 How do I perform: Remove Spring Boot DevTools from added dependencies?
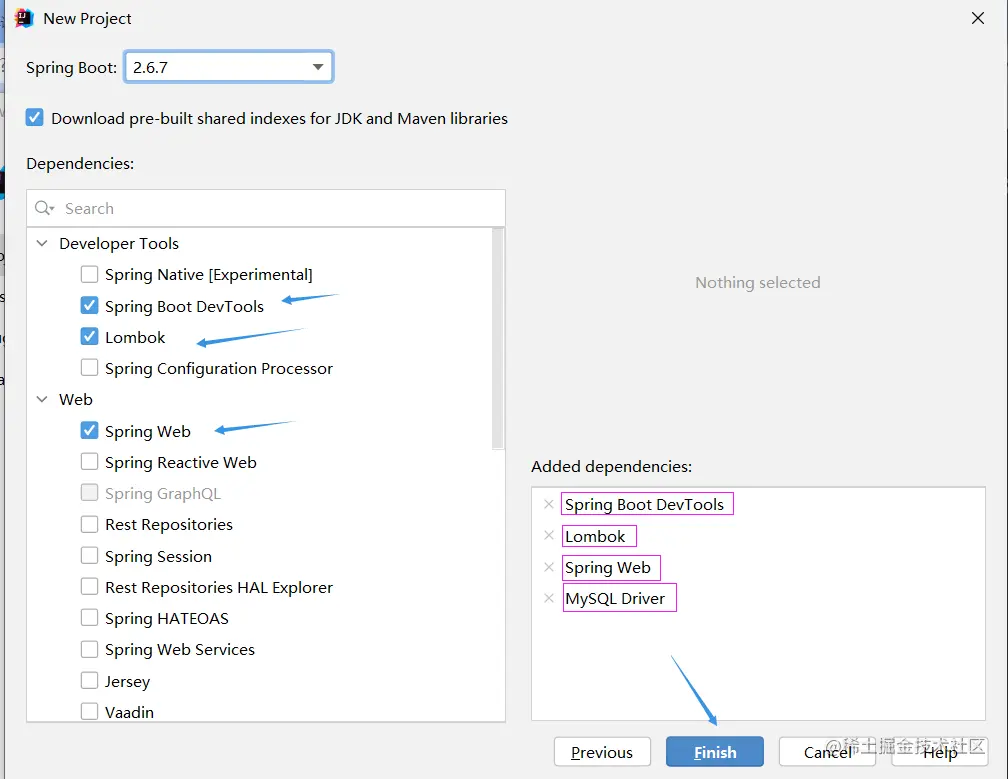(548, 505)
